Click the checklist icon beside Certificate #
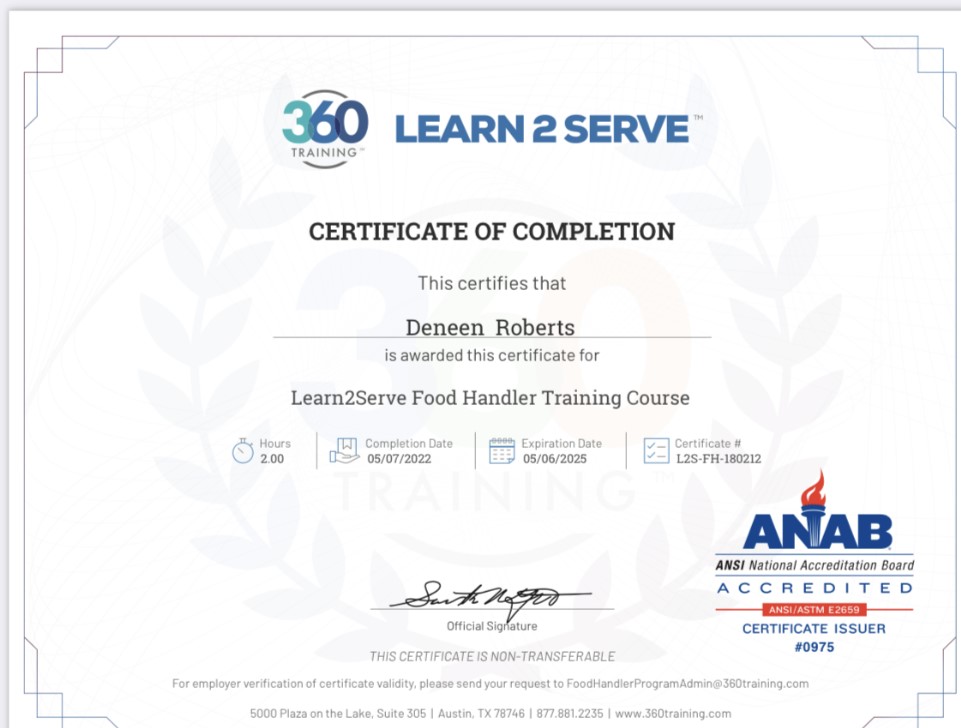 [x=656, y=451]
